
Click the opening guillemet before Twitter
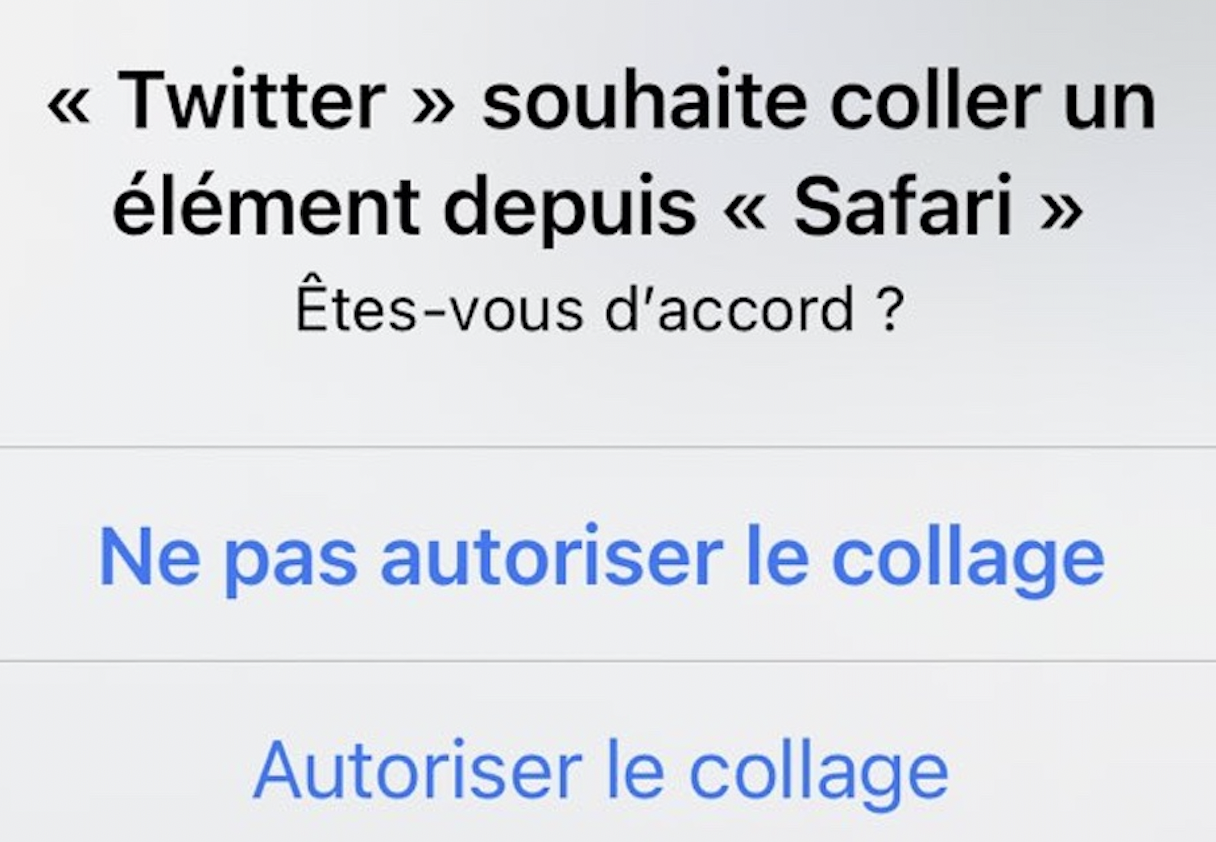(x=69, y=106)
